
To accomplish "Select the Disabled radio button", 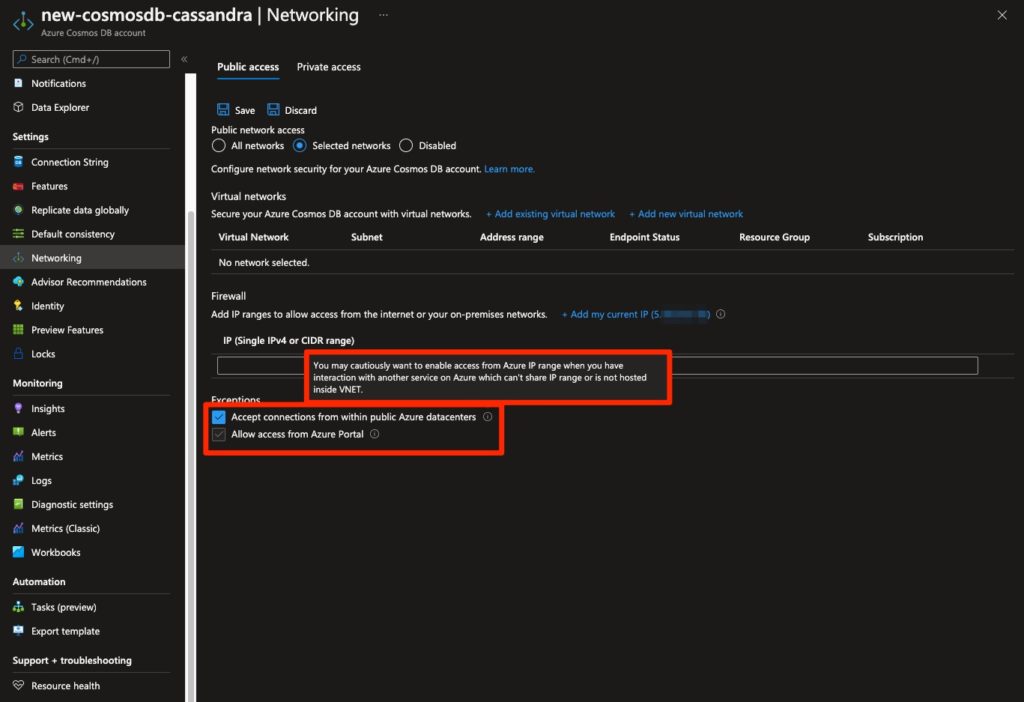I will pyautogui.click(x=406, y=146).
